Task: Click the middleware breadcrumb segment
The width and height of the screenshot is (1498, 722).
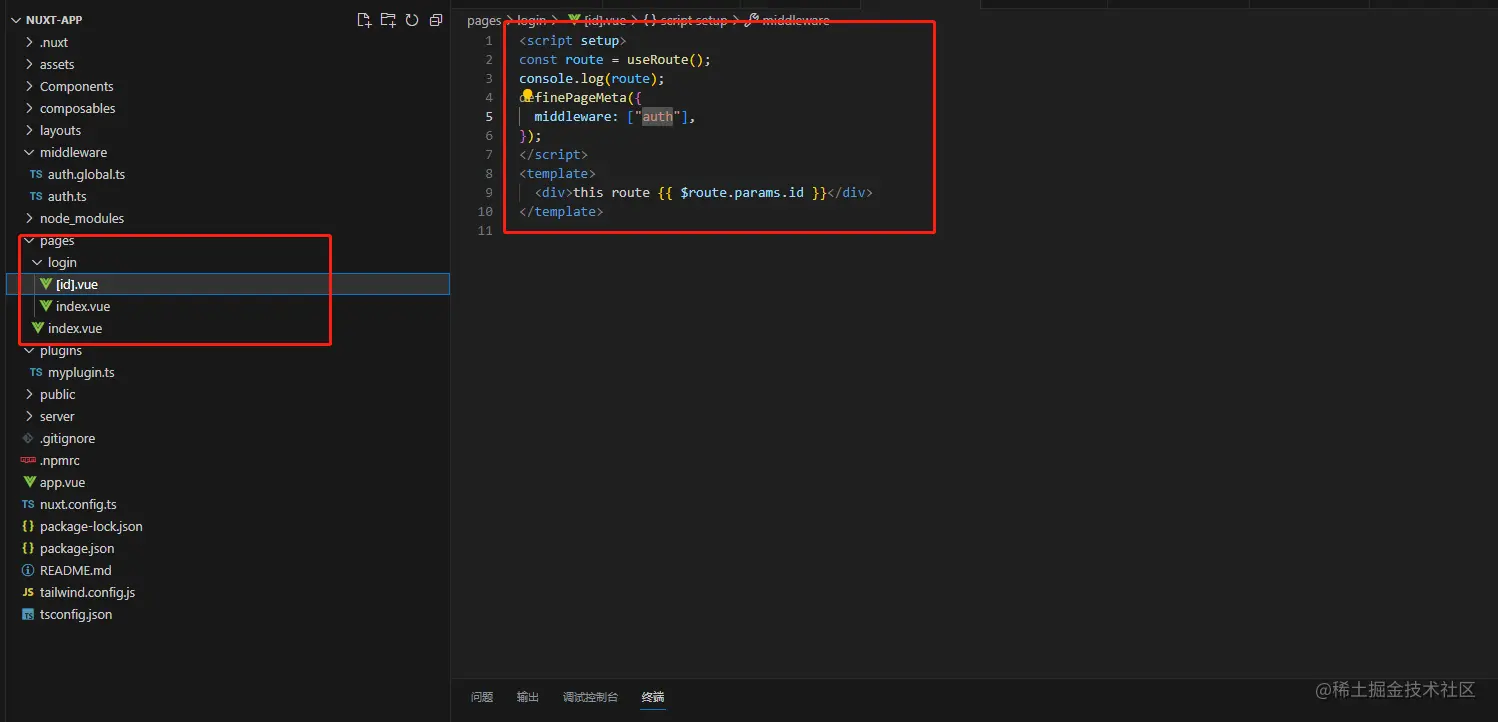Action: tap(788, 20)
